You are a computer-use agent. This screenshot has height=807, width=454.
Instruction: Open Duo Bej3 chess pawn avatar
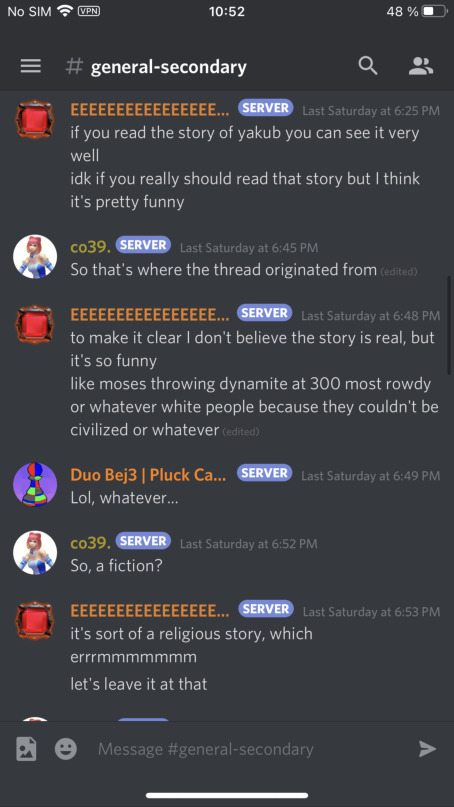pos(35,484)
